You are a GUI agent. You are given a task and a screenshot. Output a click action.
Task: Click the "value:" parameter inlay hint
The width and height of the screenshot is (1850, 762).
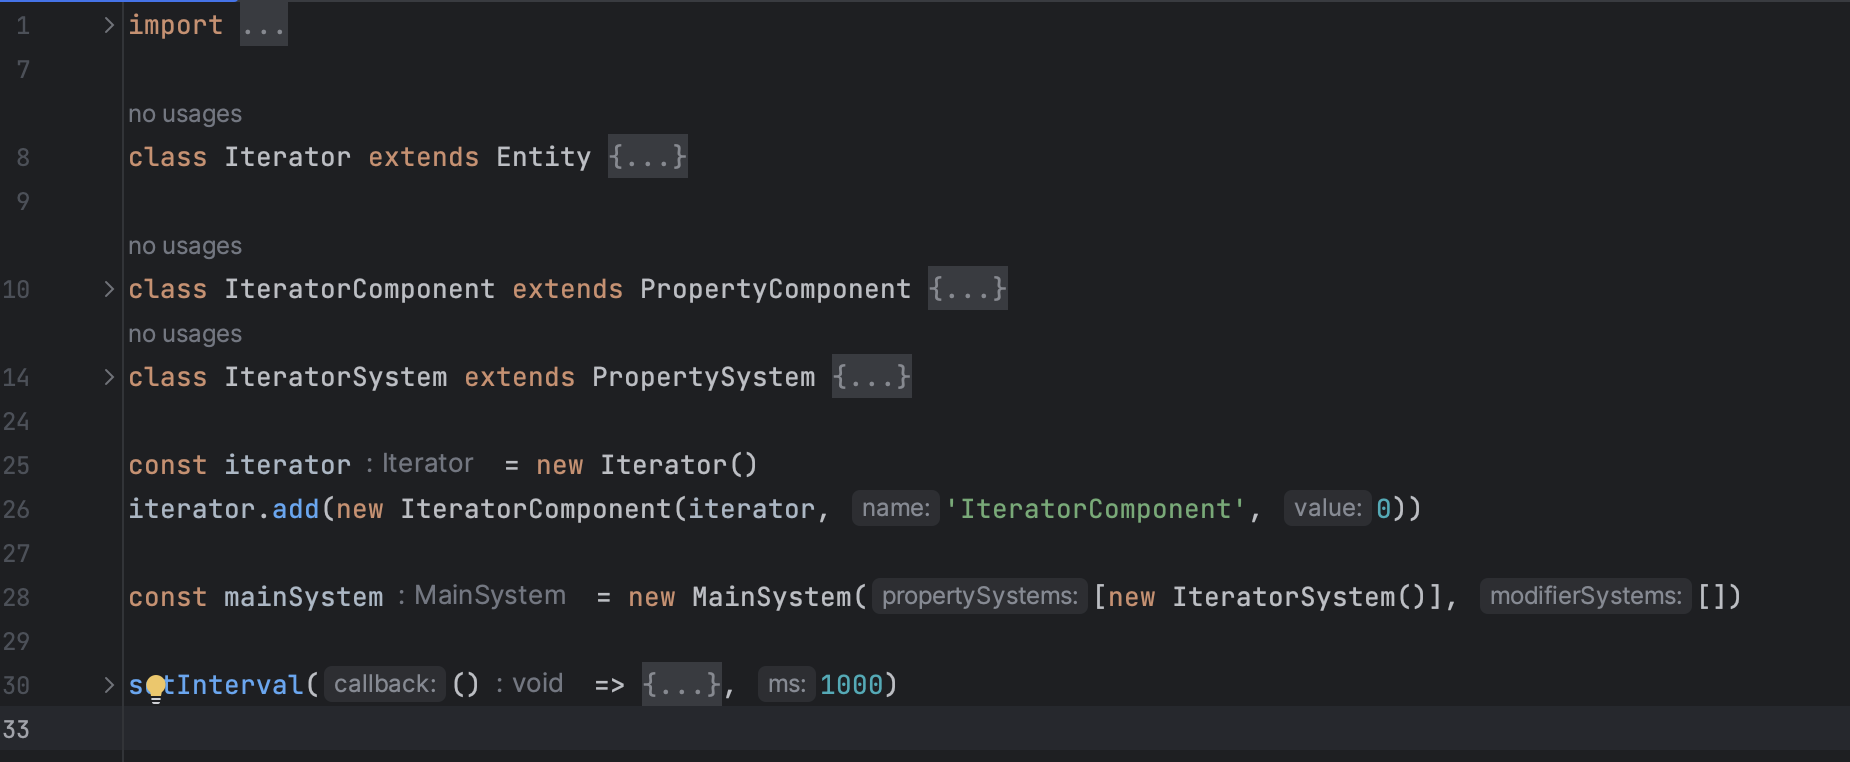1327,509
